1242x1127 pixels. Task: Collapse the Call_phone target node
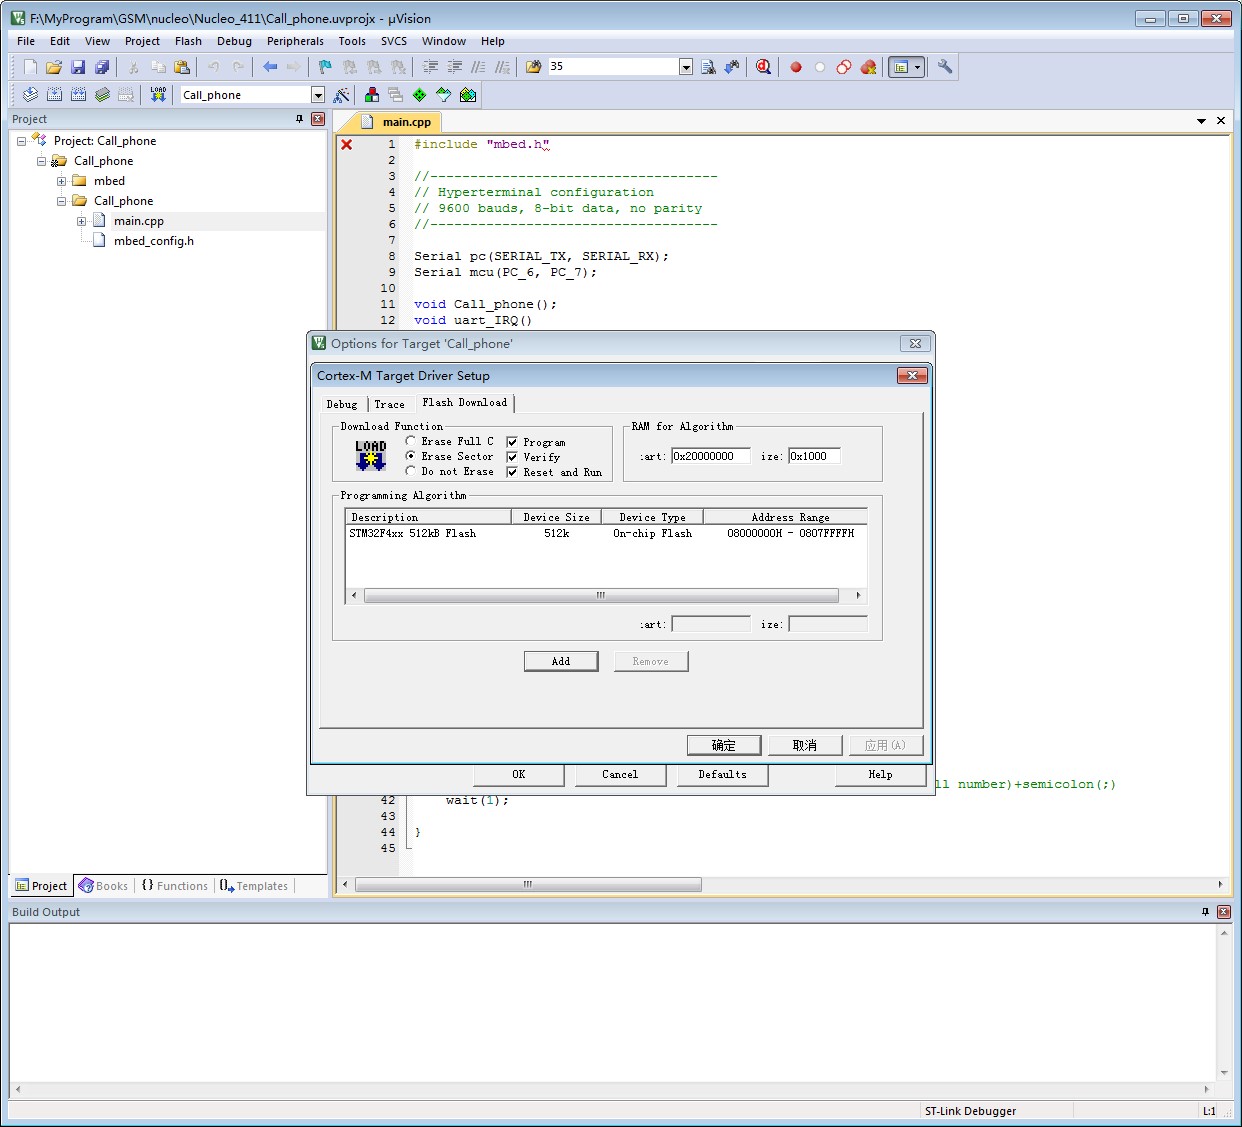coord(41,161)
